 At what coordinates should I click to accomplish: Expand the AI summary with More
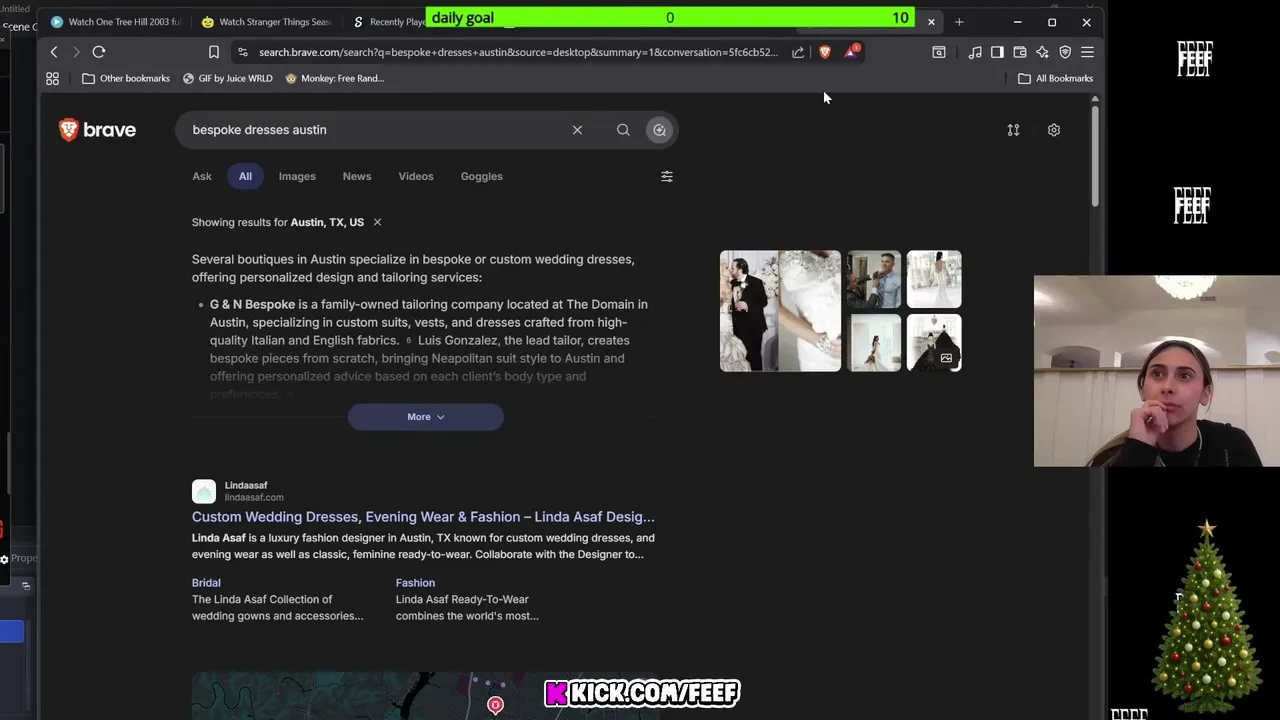(425, 417)
